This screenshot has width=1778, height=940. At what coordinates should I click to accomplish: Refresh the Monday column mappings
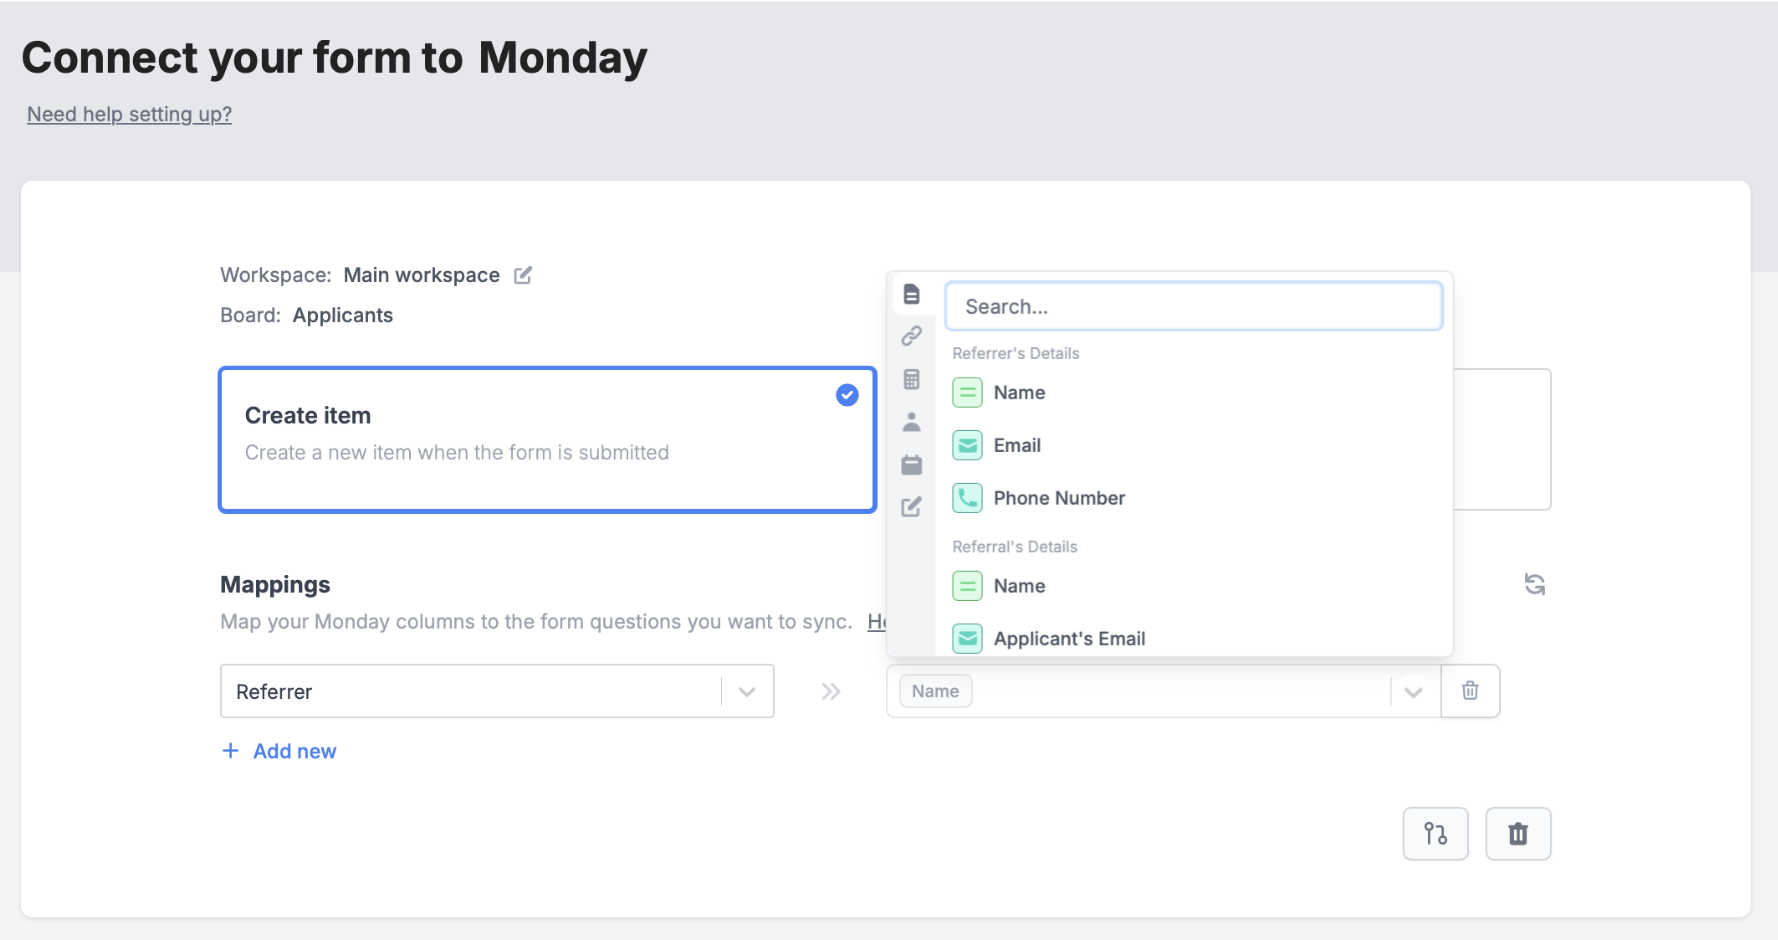(1535, 584)
